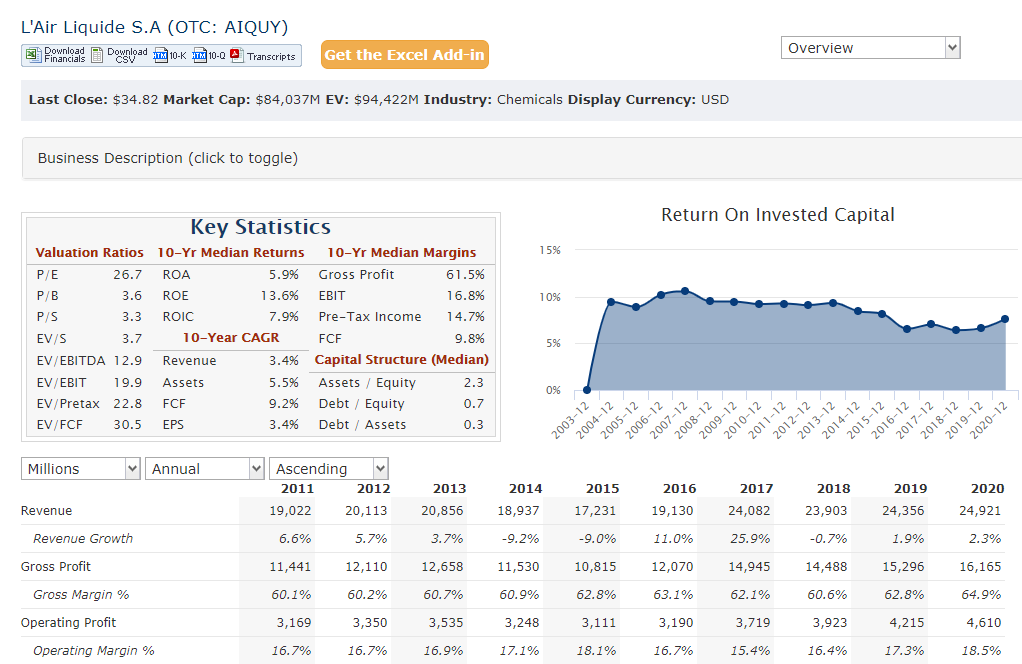Click the ROIC value 7.9%
The image size is (1022, 664).
[x=284, y=317]
